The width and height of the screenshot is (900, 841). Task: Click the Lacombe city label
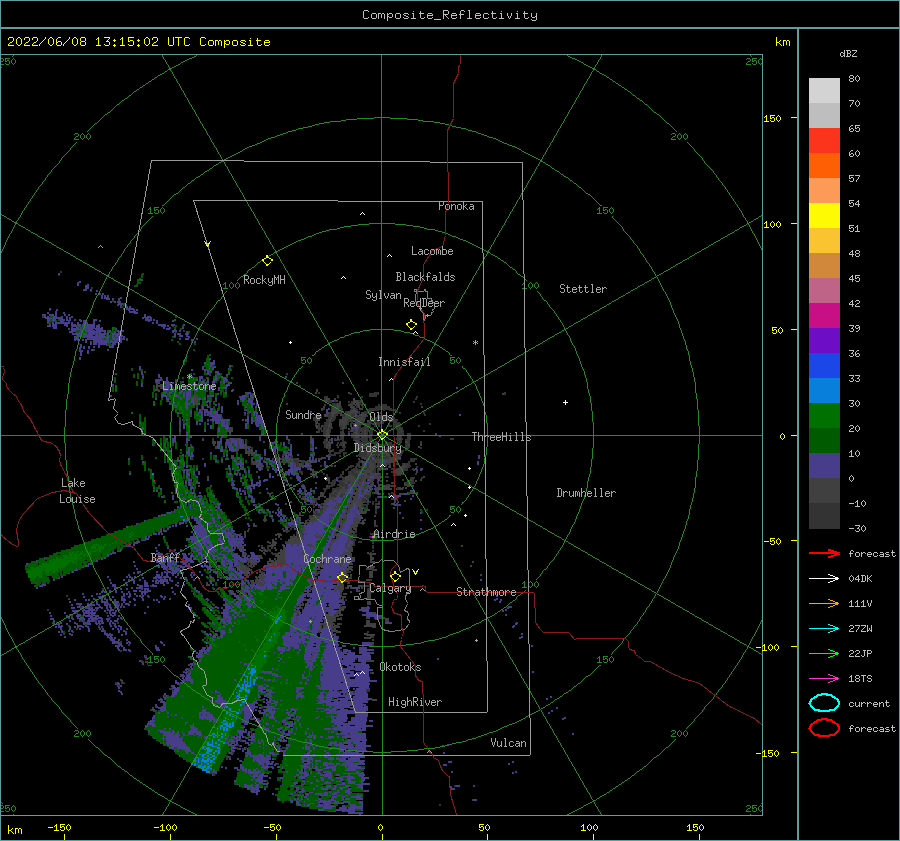[x=432, y=251]
